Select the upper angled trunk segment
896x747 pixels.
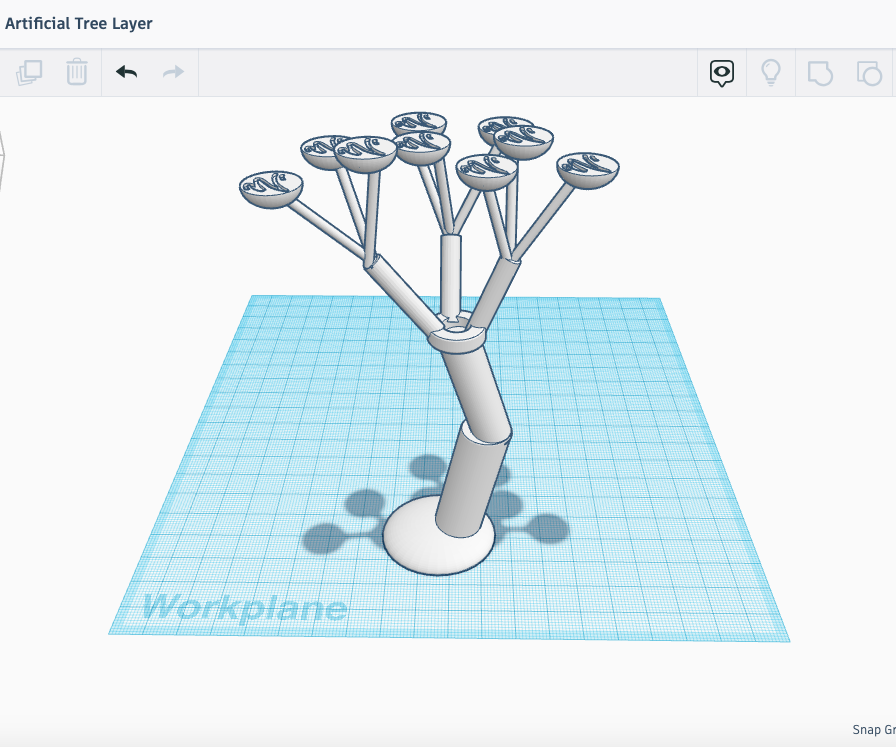point(470,388)
